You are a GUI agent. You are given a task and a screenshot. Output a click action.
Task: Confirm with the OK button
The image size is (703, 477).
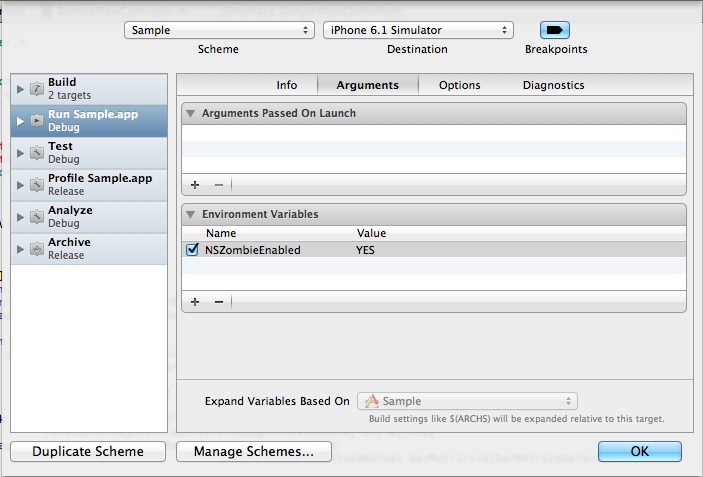click(640, 451)
